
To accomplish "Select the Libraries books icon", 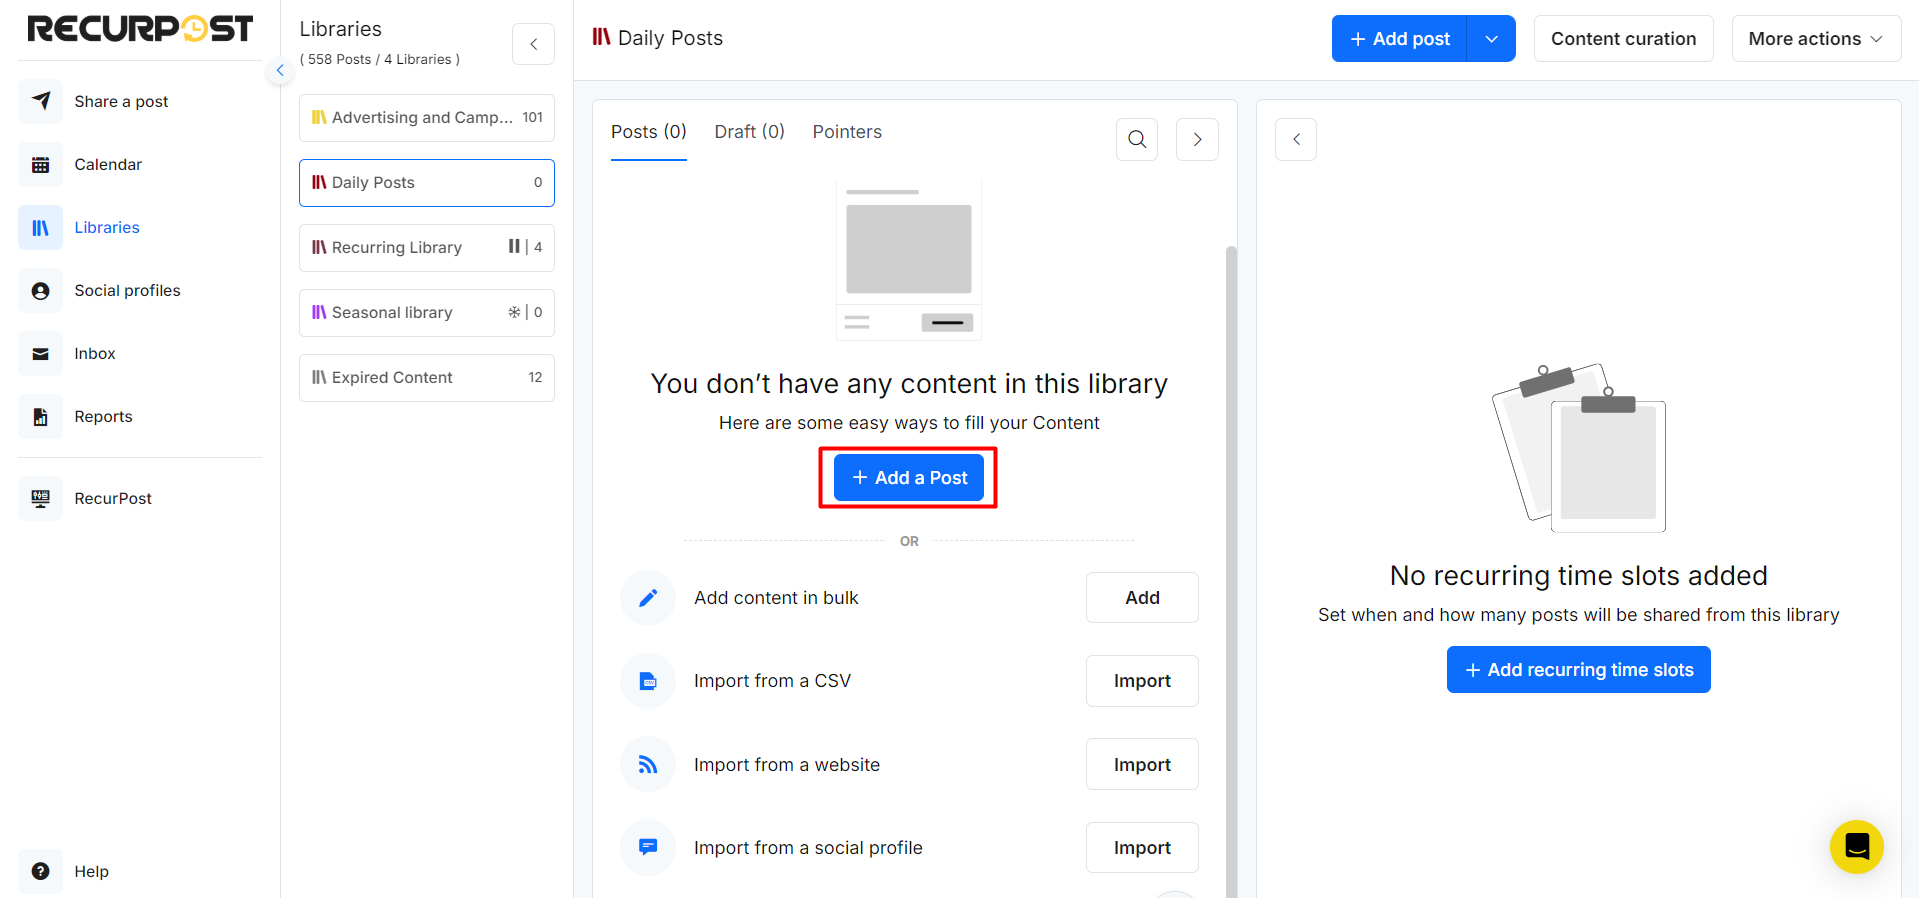I will 40,227.
